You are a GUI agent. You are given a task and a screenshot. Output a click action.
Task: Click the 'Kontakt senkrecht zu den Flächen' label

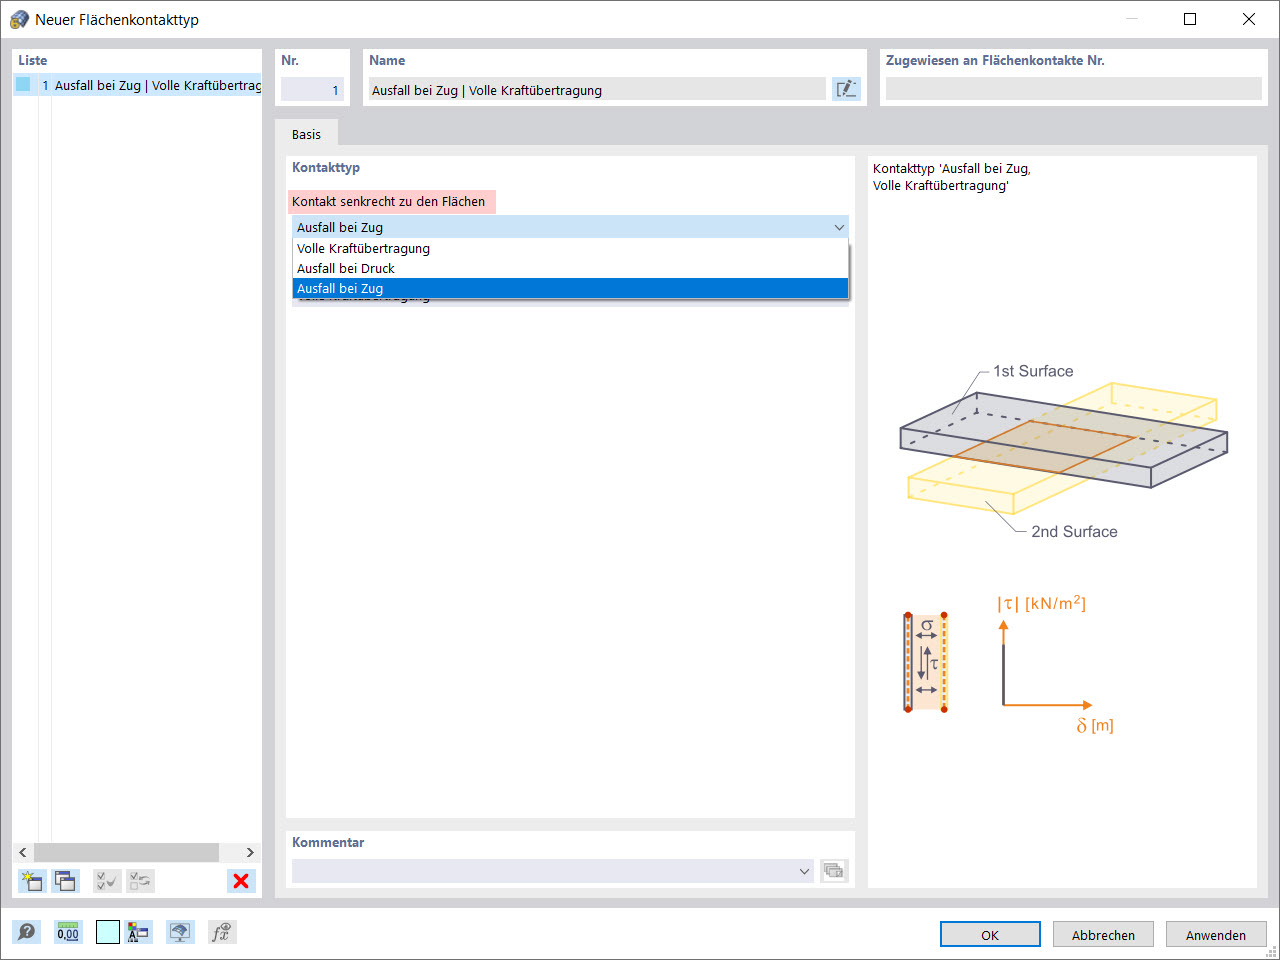pyautogui.click(x=389, y=201)
